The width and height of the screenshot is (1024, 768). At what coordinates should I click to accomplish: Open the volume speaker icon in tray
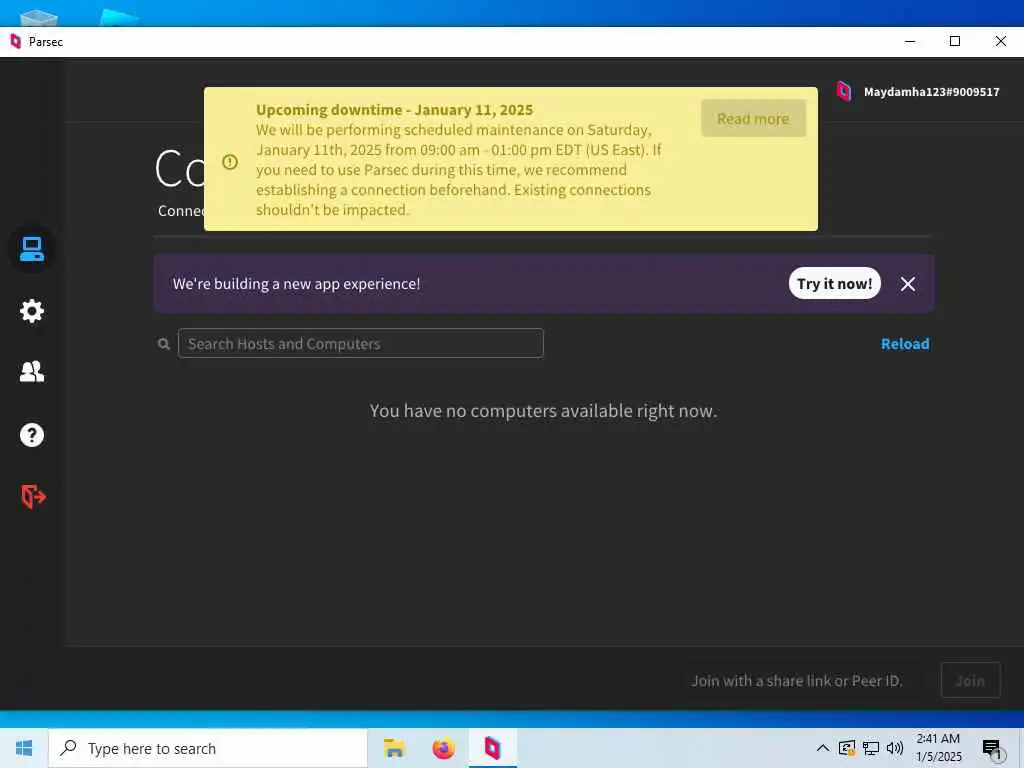895,748
